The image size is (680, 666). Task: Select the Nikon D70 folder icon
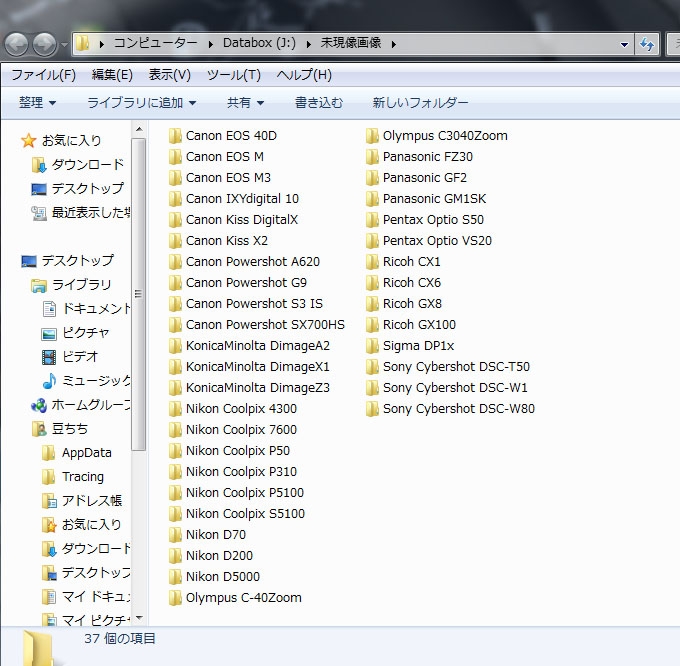point(175,535)
